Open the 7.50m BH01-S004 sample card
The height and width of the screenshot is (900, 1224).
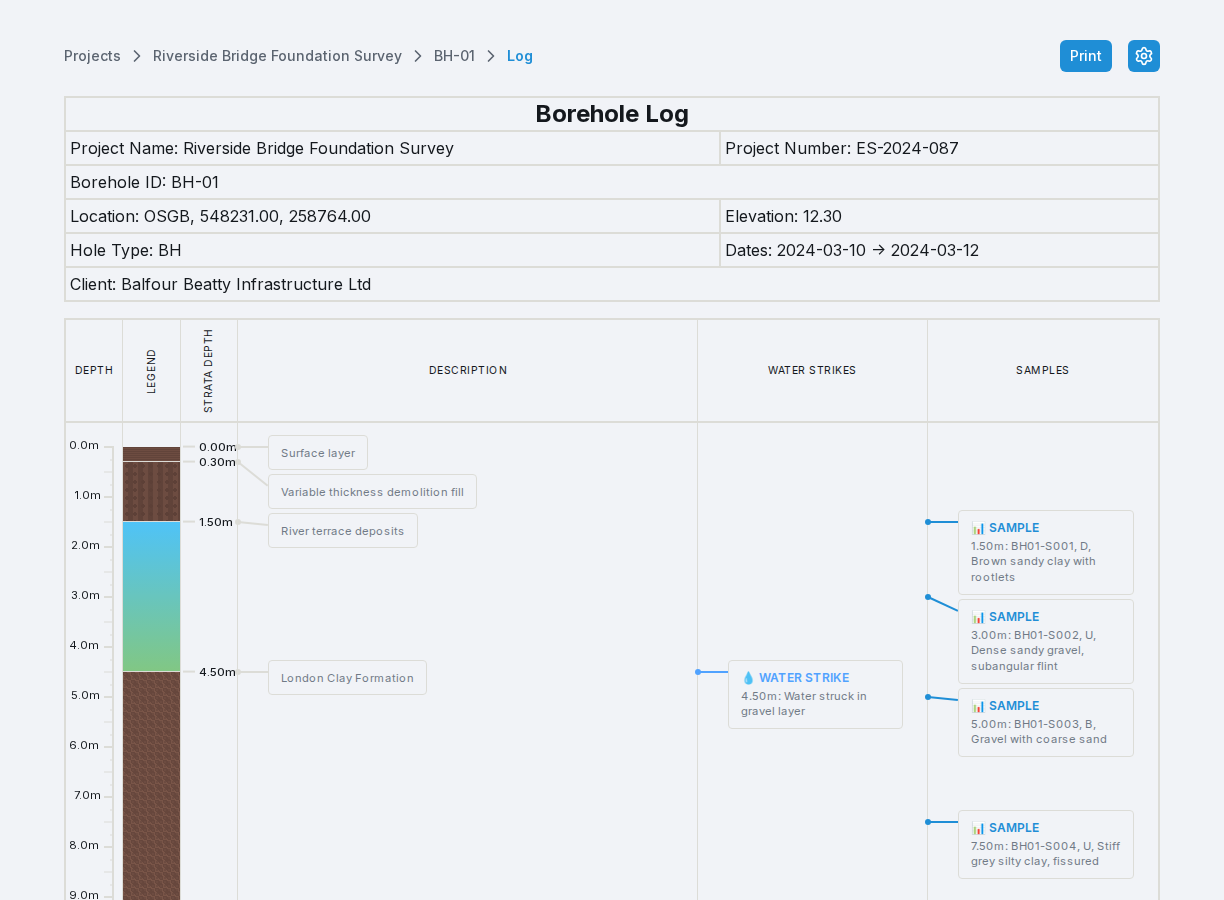point(1046,844)
